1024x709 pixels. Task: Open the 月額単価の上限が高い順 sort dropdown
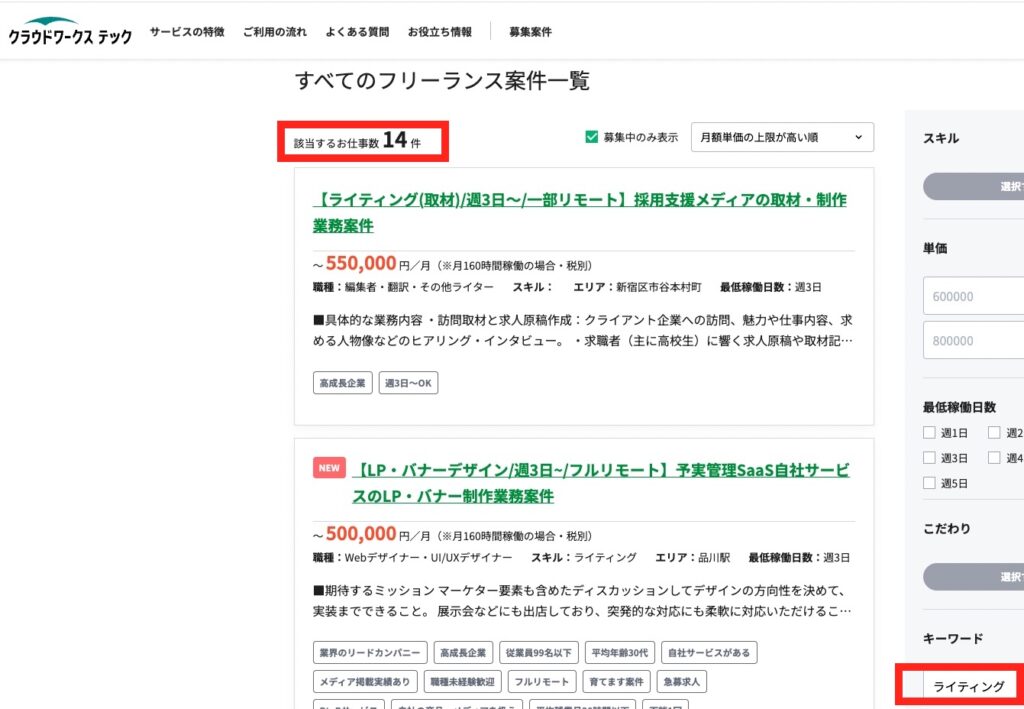781,137
